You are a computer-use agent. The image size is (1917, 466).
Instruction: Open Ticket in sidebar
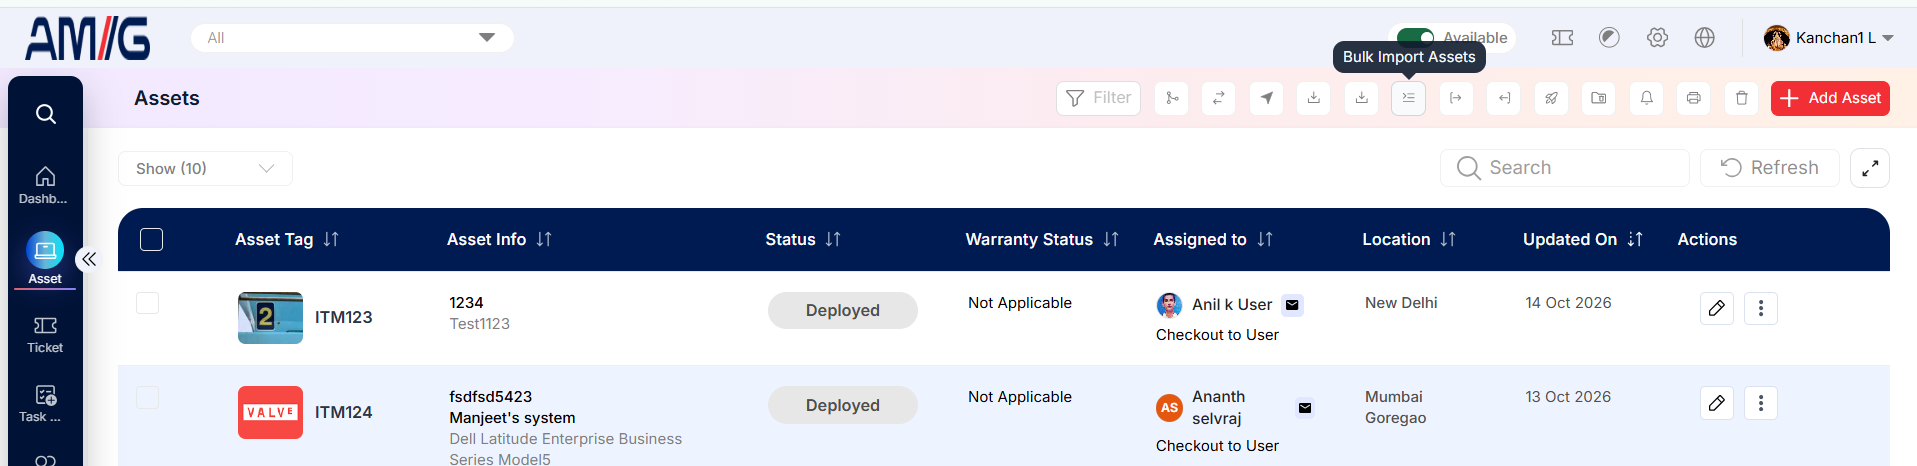coord(45,335)
